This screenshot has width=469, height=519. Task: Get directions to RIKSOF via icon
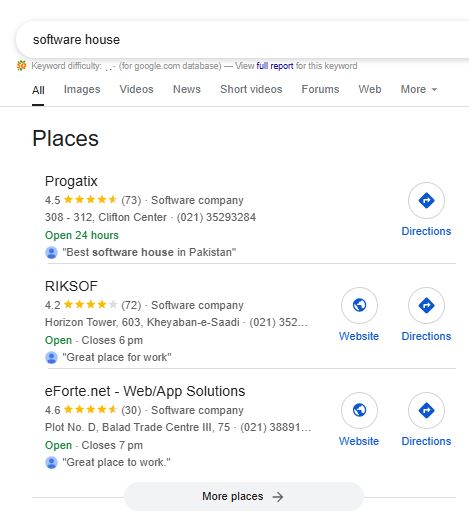426,305
